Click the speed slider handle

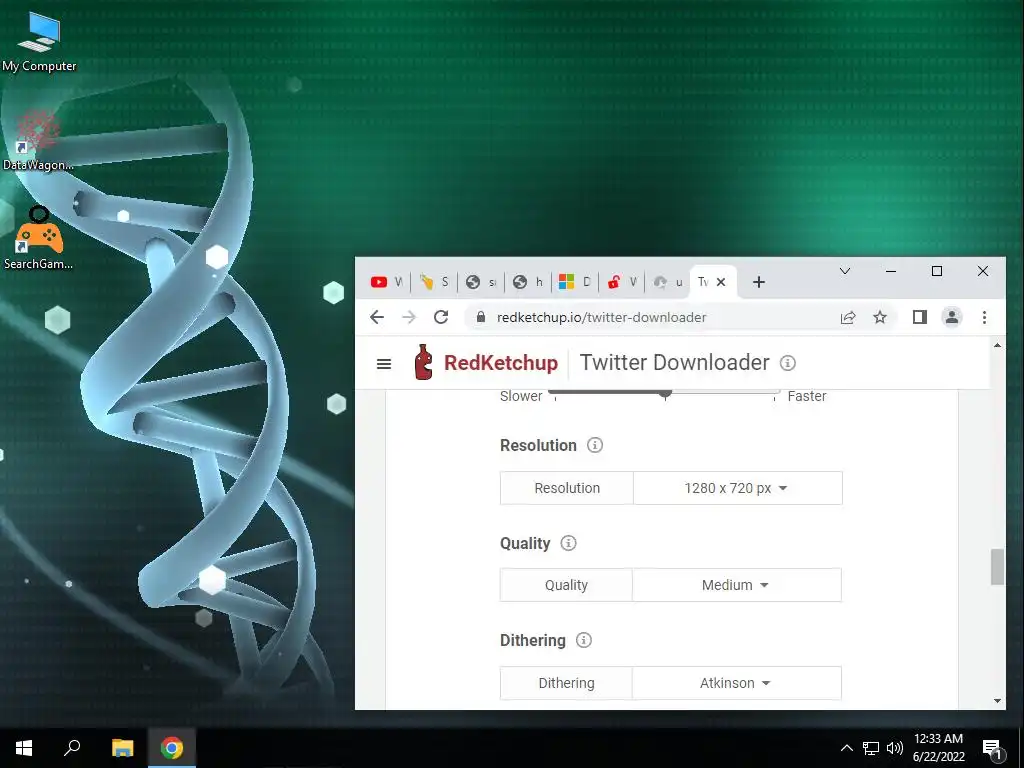(x=665, y=394)
